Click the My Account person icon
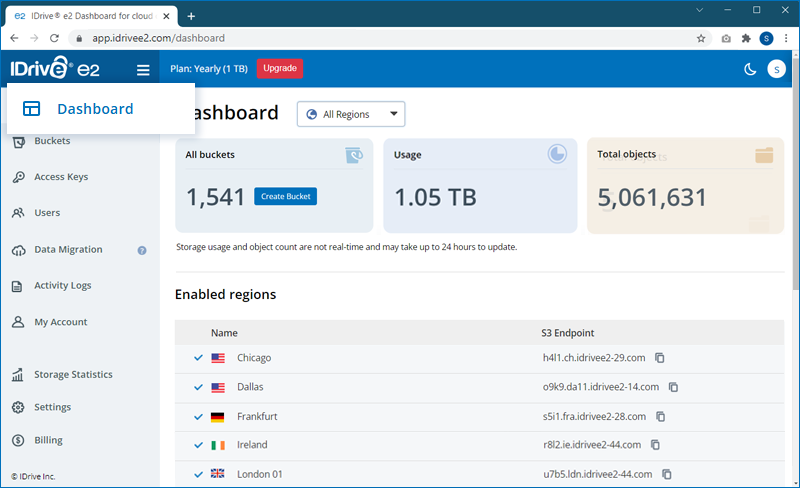The width and height of the screenshot is (800, 488). pyautogui.click(x=18, y=322)
